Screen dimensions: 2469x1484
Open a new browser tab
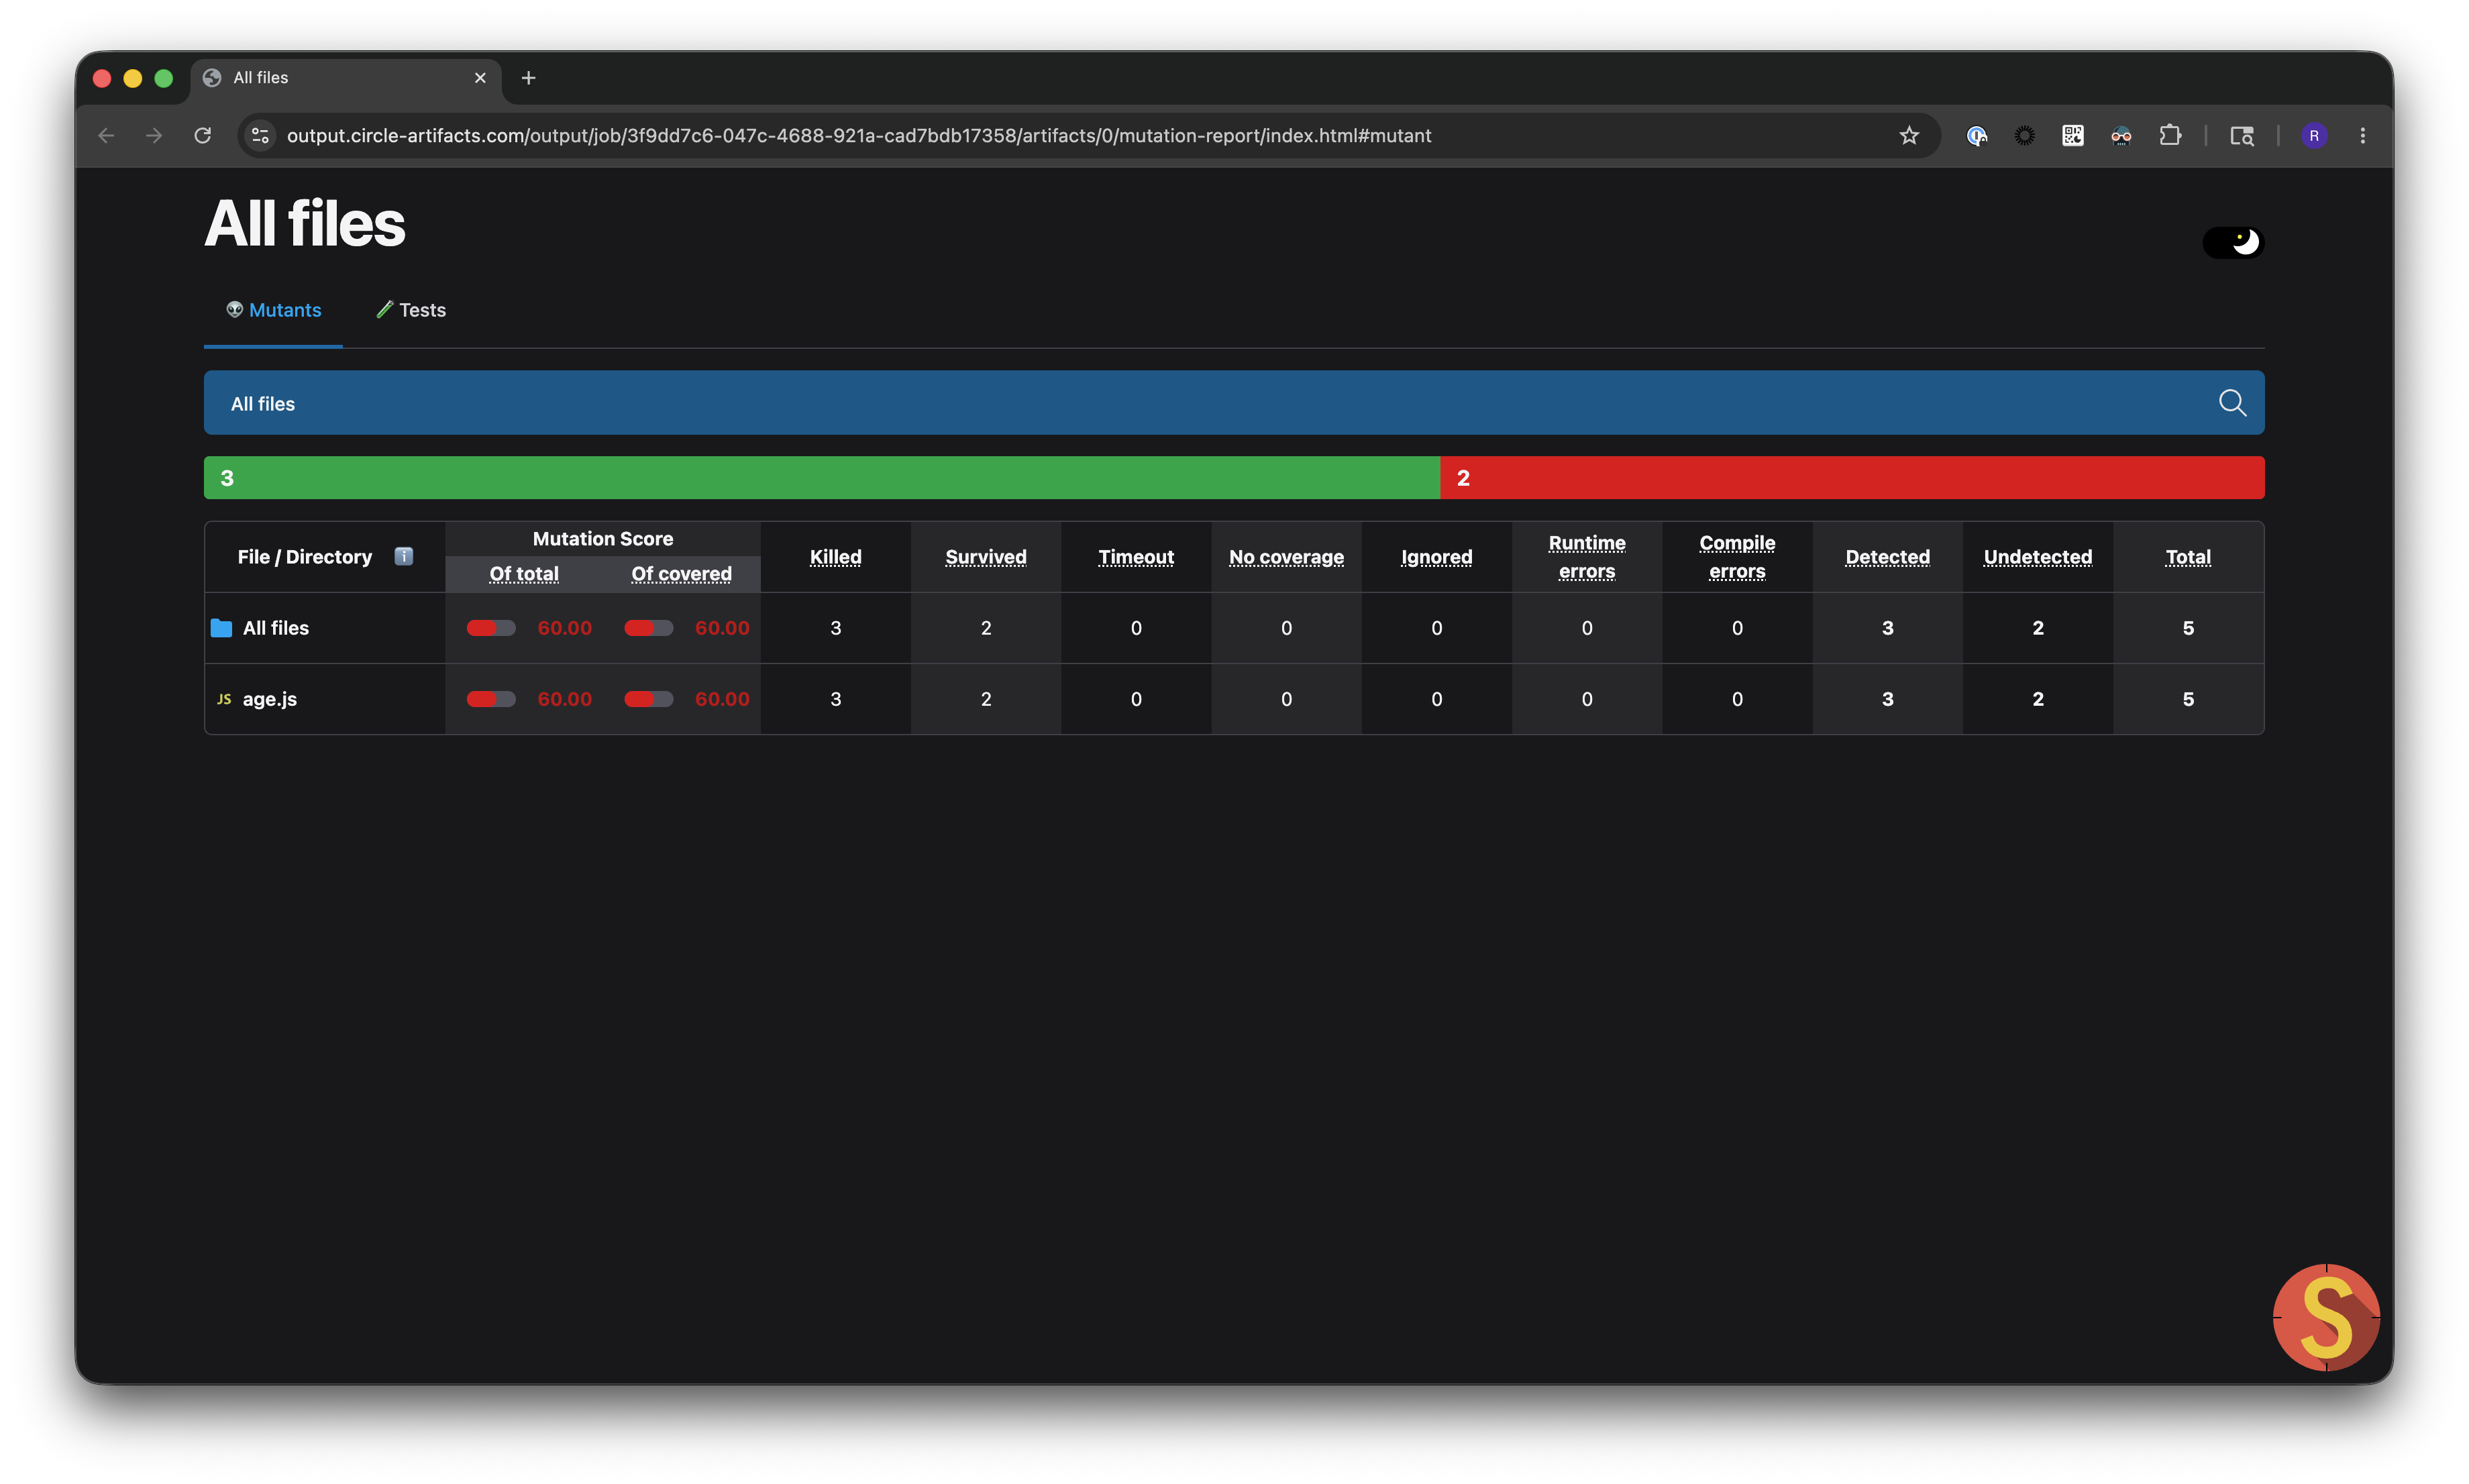click(x=529, y=78)
